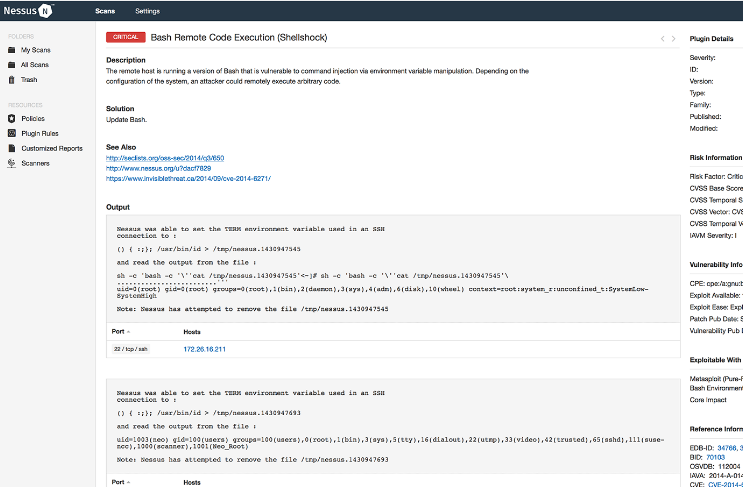Sort first output by Port column

121,332
